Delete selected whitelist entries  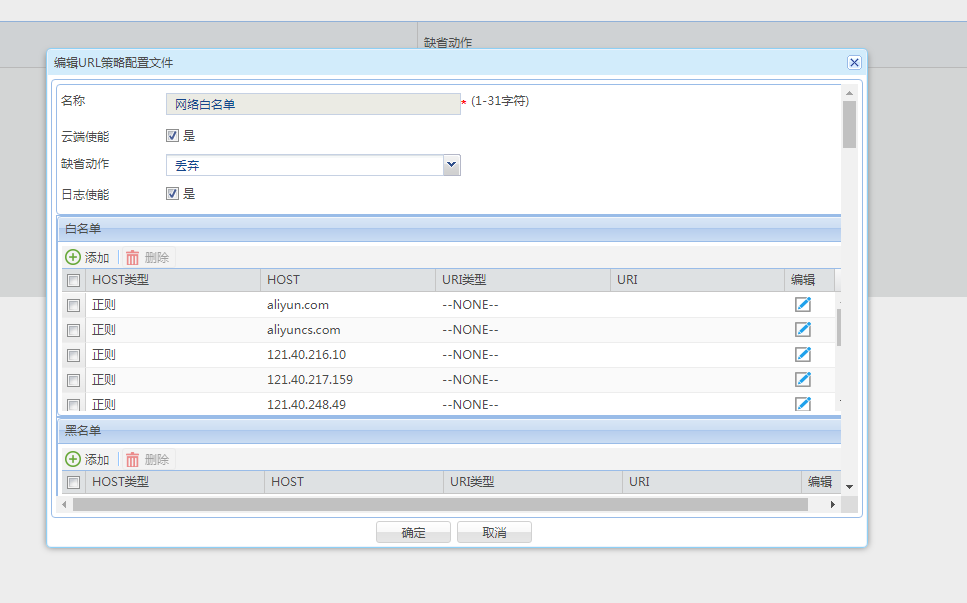pos(148,257)
